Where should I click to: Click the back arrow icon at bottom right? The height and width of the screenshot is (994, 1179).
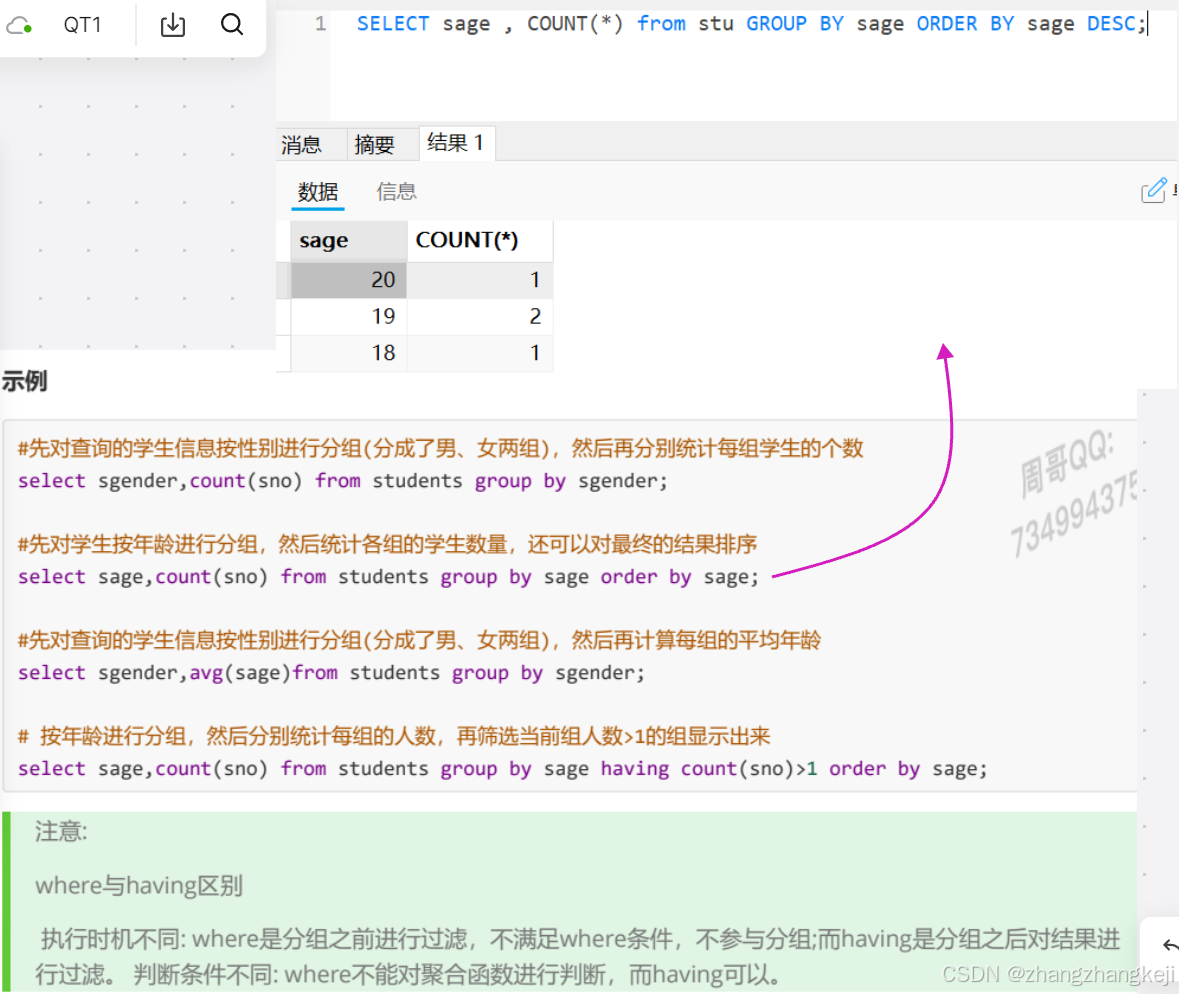(1170, 945)
